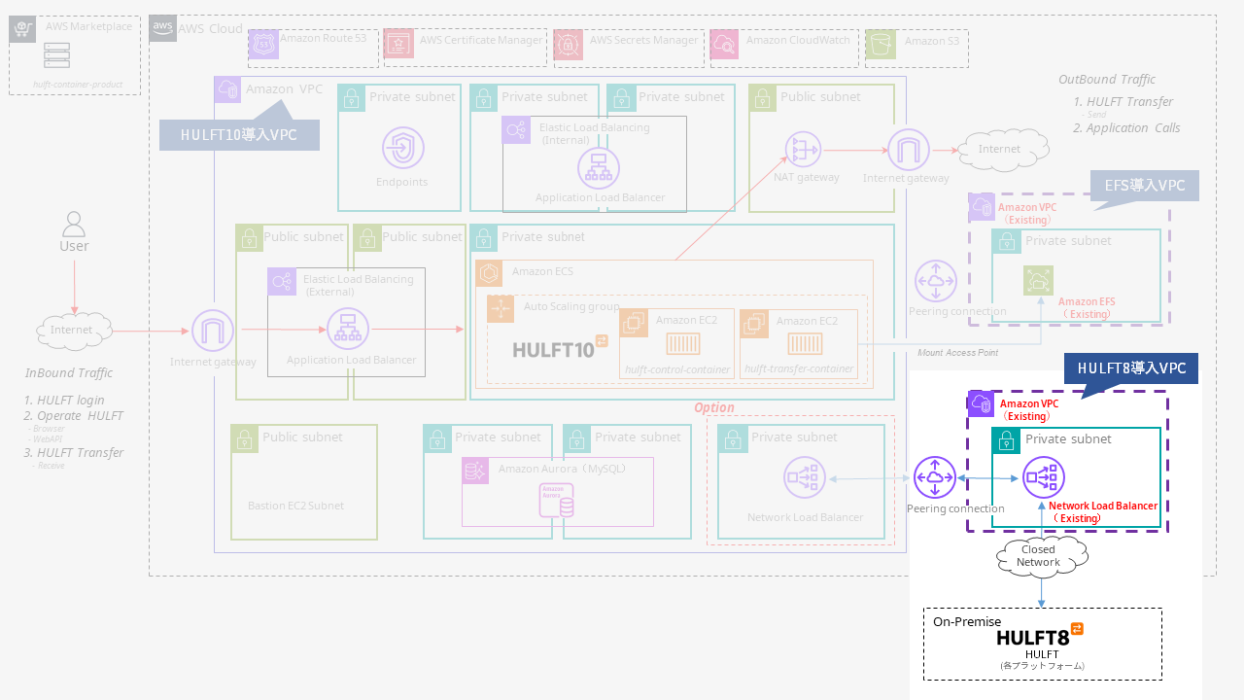The width and height of the screenshot is (1244, 700).
Task: Select the Internet cloud in OutBound path
Action: click(x=1004, y=150)
